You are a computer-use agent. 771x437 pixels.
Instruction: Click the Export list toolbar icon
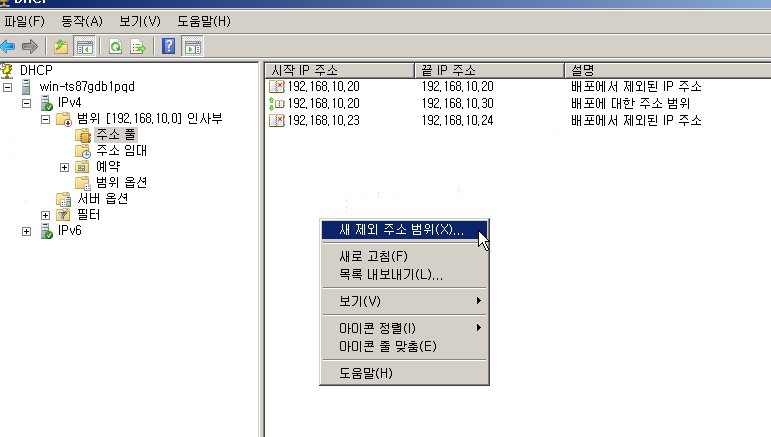(x=138, y=47)
